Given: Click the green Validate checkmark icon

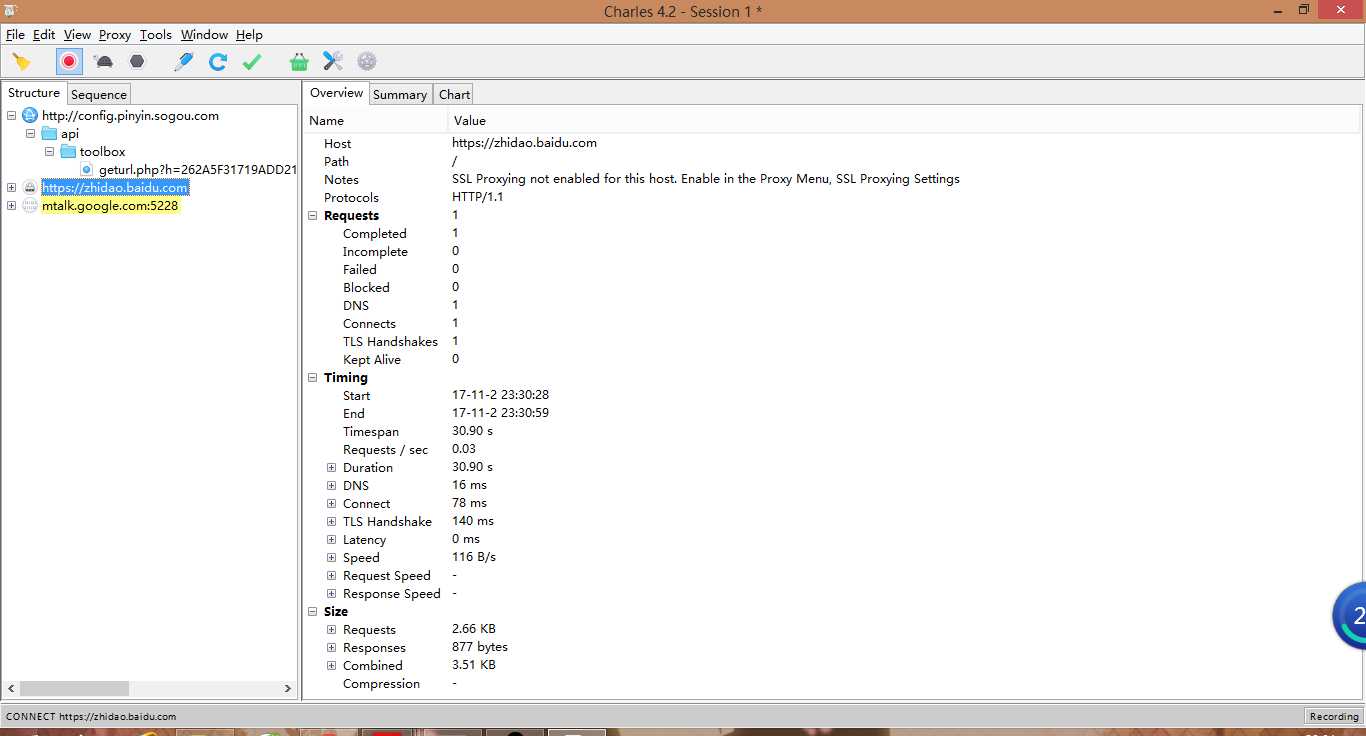Looking at the screenshot, I should click(x=252, y=62).
